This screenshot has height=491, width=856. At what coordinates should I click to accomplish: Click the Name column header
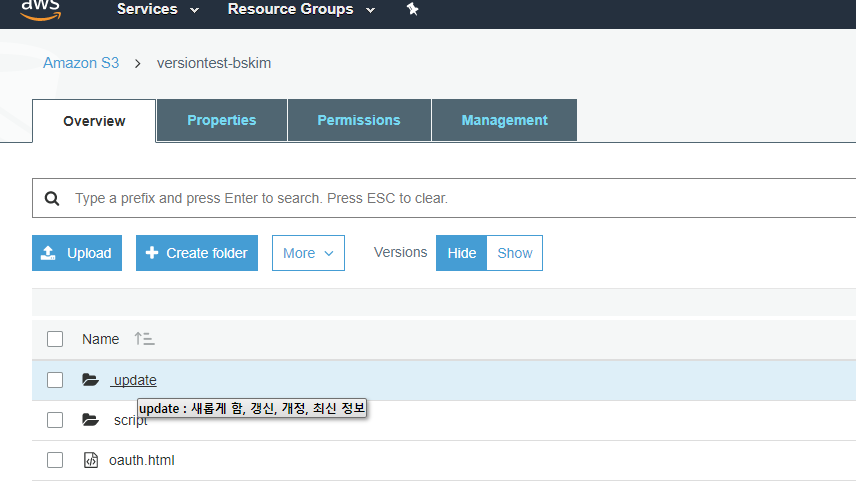[x=100, y=339]
